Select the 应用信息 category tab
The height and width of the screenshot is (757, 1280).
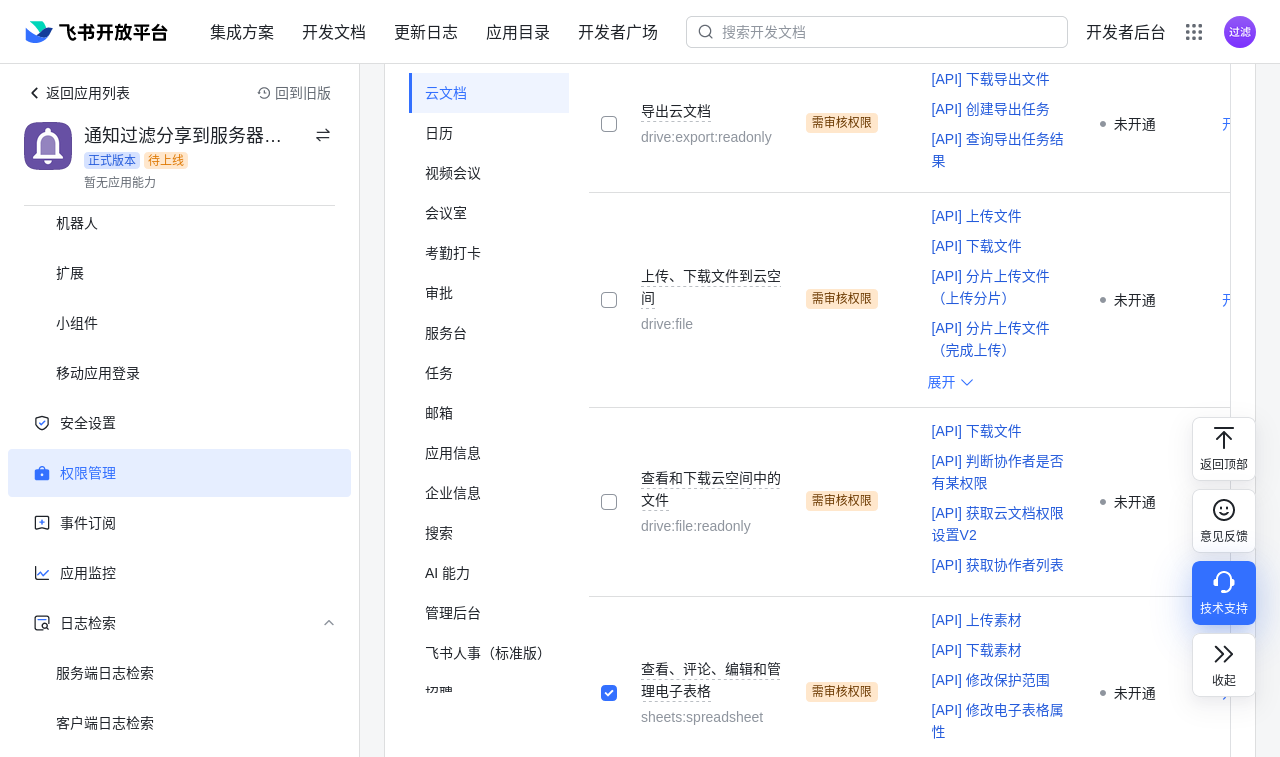(489, 453)
